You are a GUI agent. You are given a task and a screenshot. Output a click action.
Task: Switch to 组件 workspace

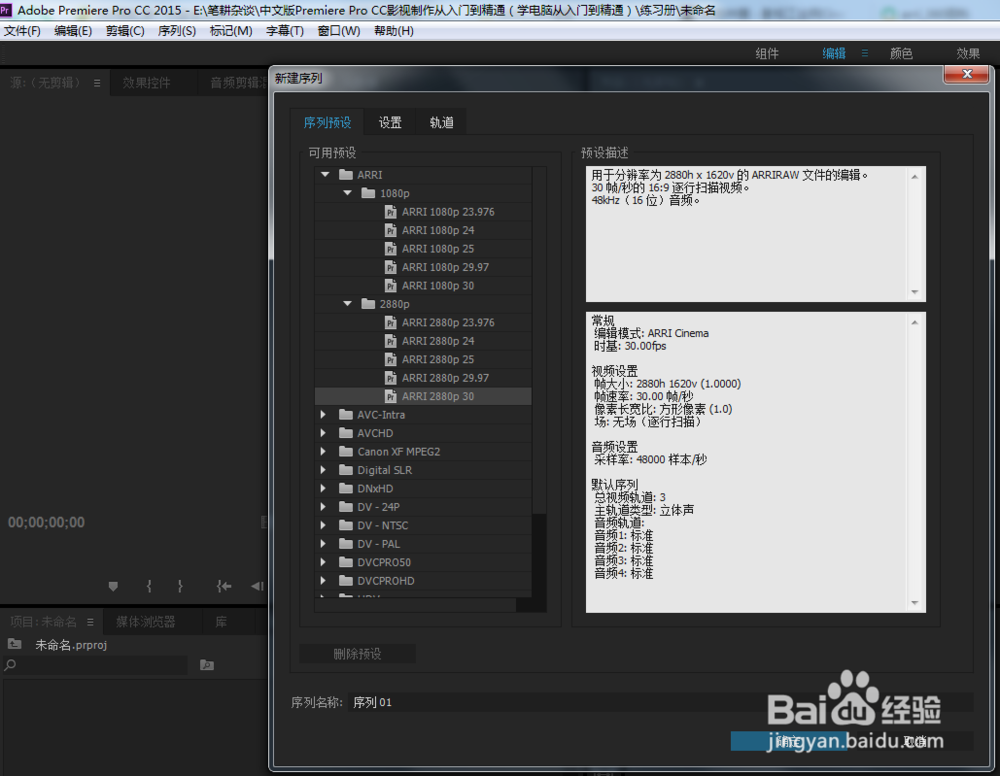tap(767, 54)
